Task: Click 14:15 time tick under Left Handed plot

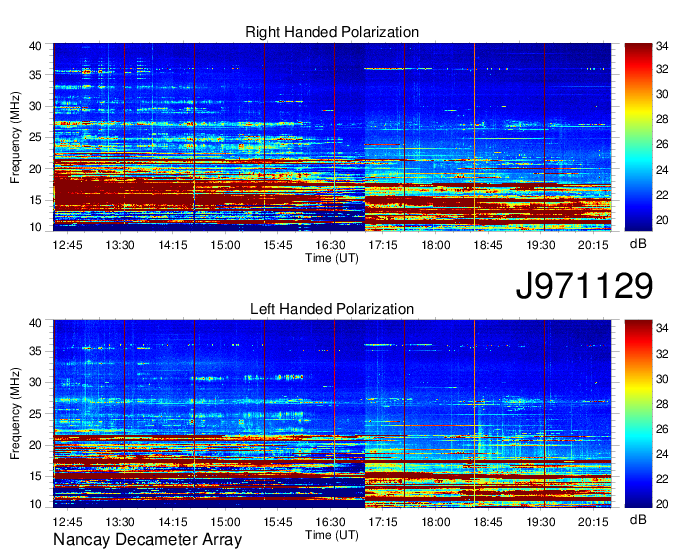Action: click(173, 522)
